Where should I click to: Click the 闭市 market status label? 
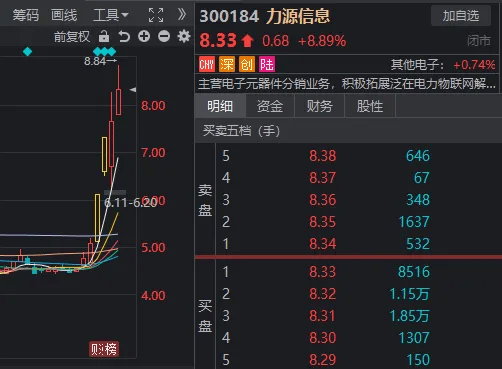(479, 41)
